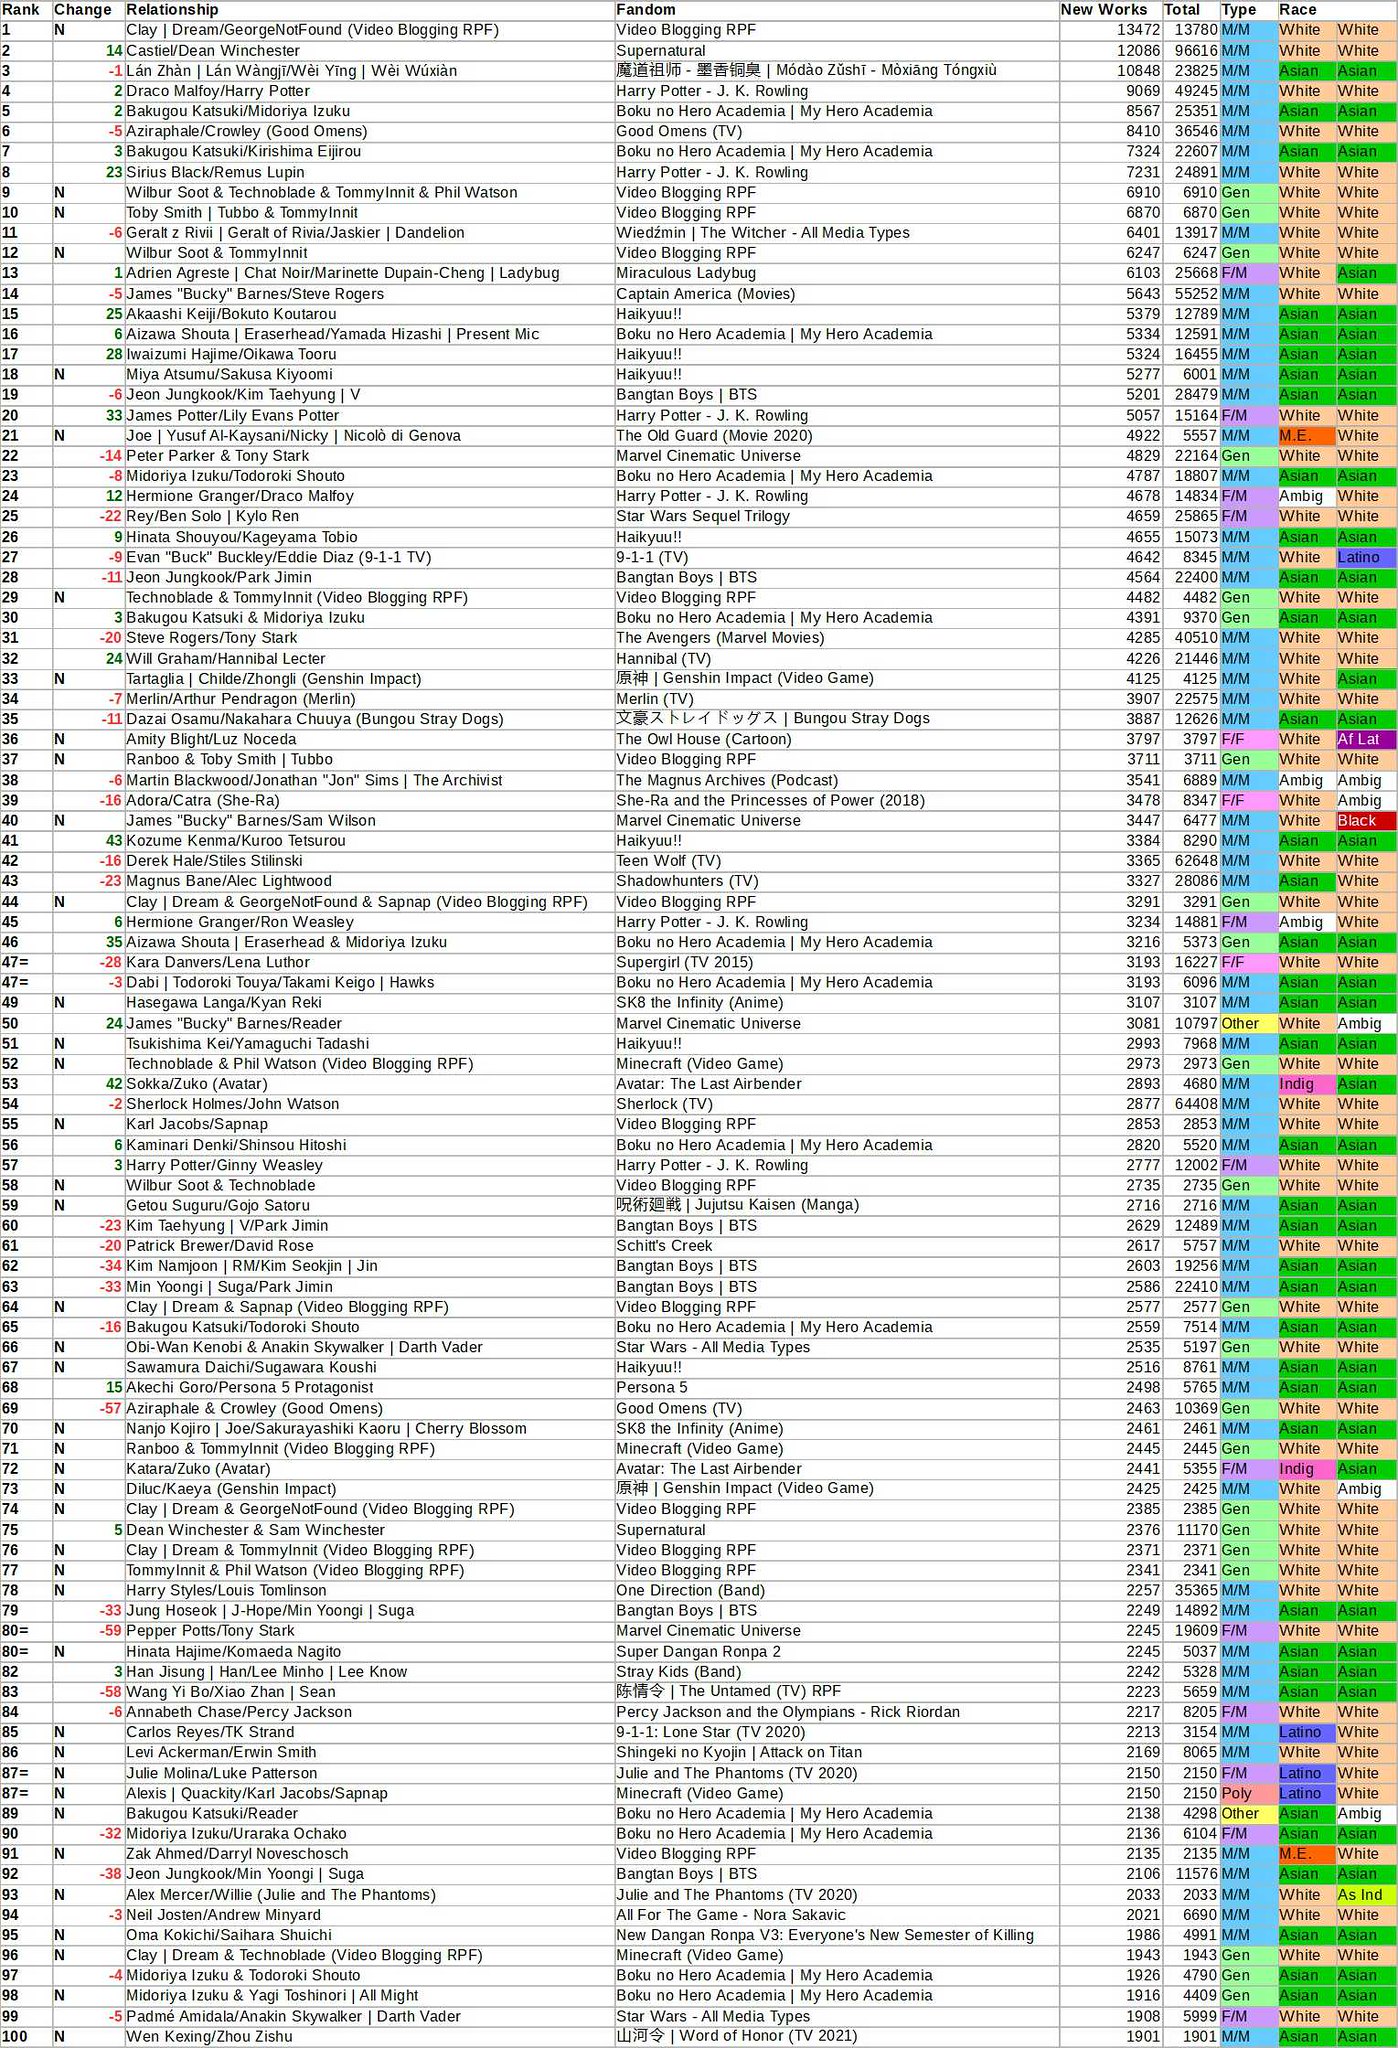
Task: Click the Teen Wolf (TV) fandom cell
Action: 836,861
